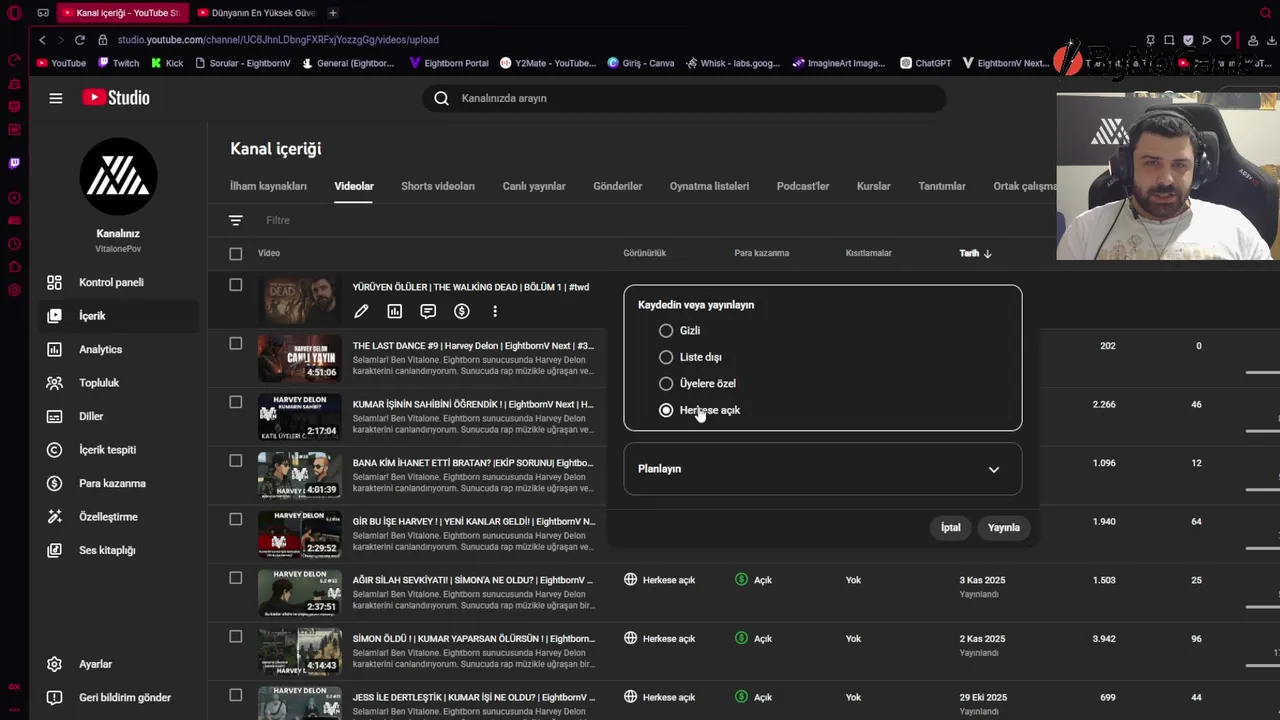Check the box for KUMAR İŞİNİN SAHİBİNİ video
This screenshot has height=720, width=1280.
point(236,402)
